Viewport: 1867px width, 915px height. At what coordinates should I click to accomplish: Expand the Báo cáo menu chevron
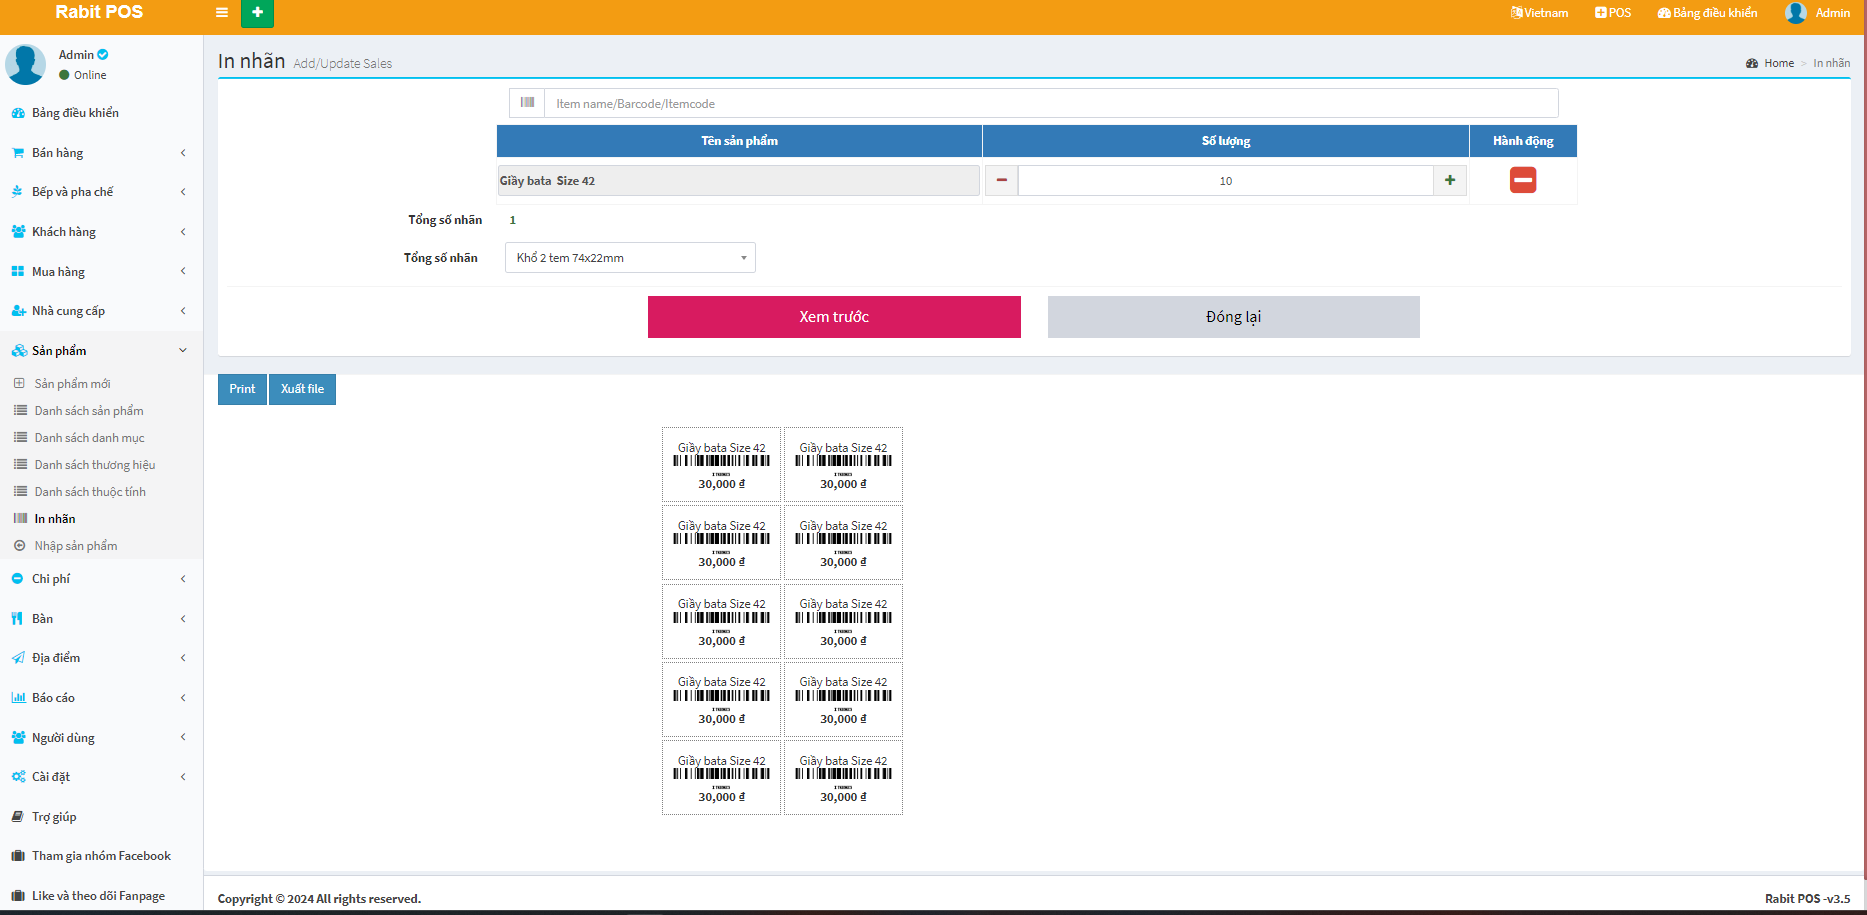tap(183, 698)
